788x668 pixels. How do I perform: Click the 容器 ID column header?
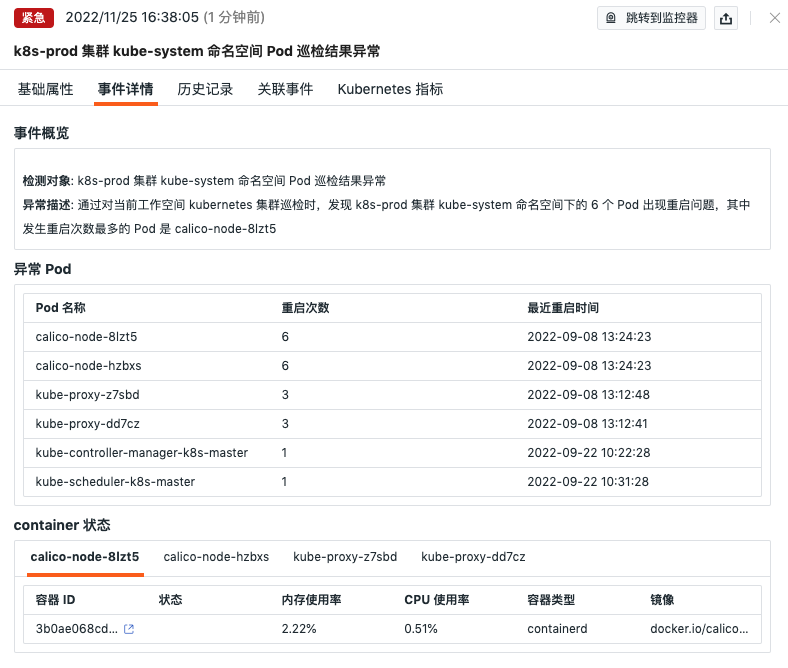tap(55, 600)
